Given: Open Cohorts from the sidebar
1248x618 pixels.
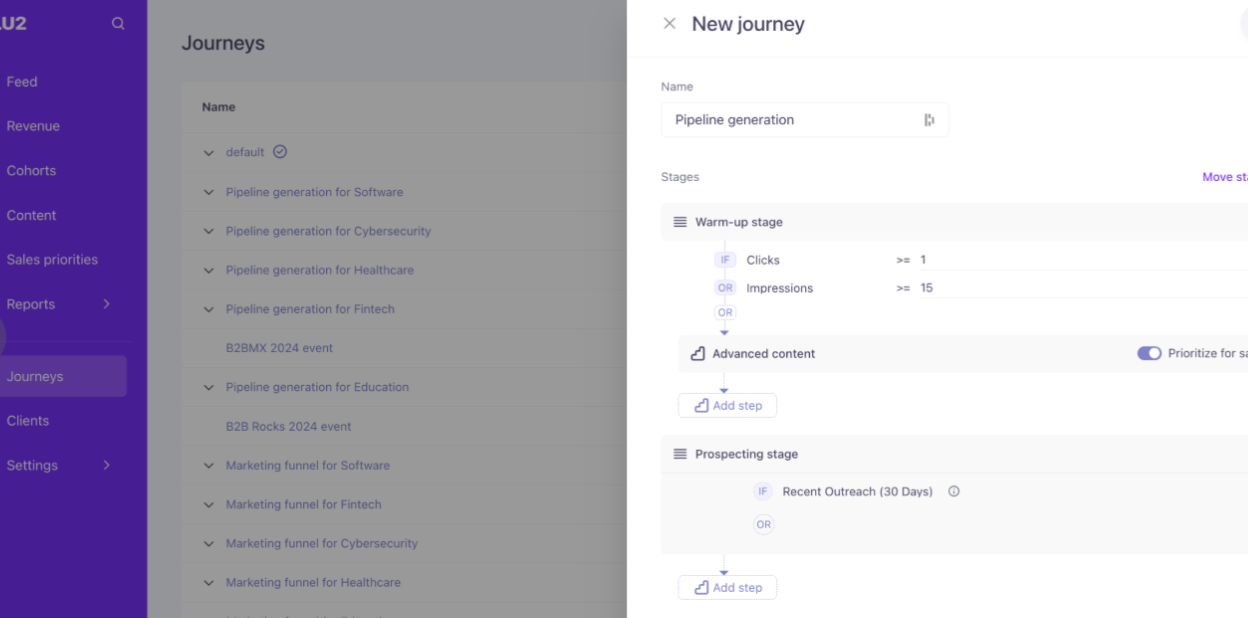Looking at the screenshot, I should point(31,171).
